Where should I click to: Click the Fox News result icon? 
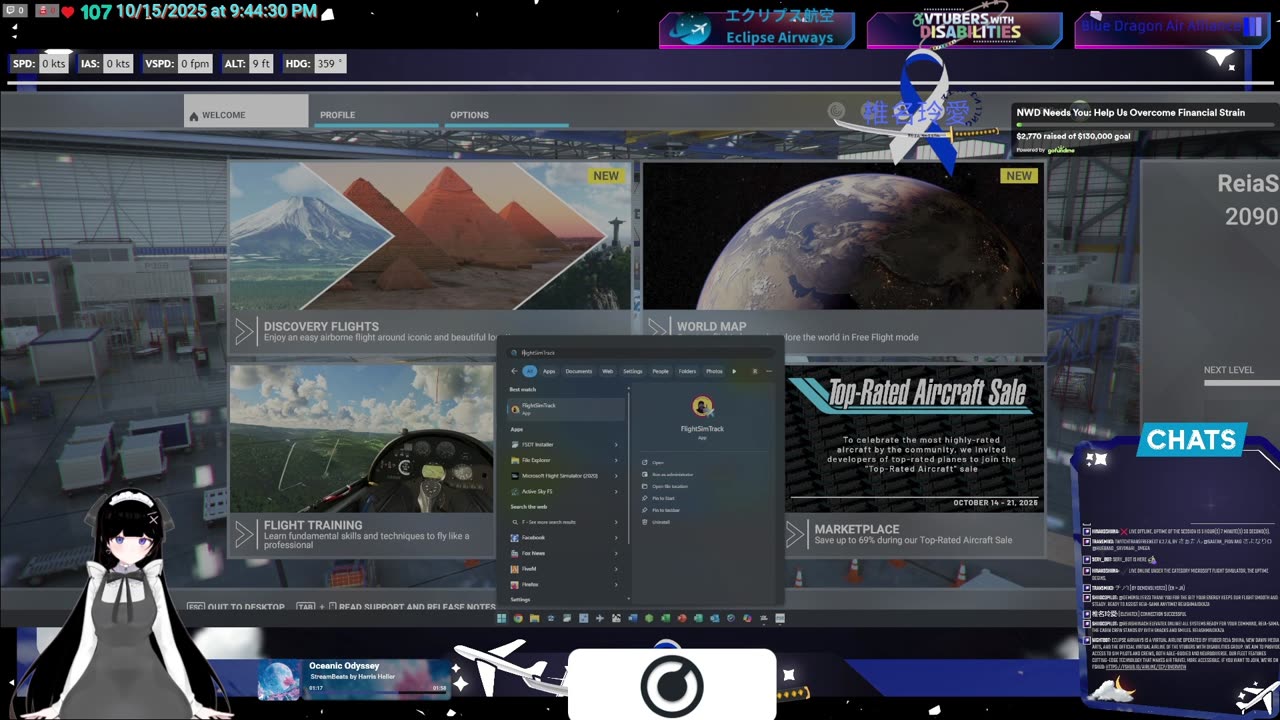tap(515, 553)
